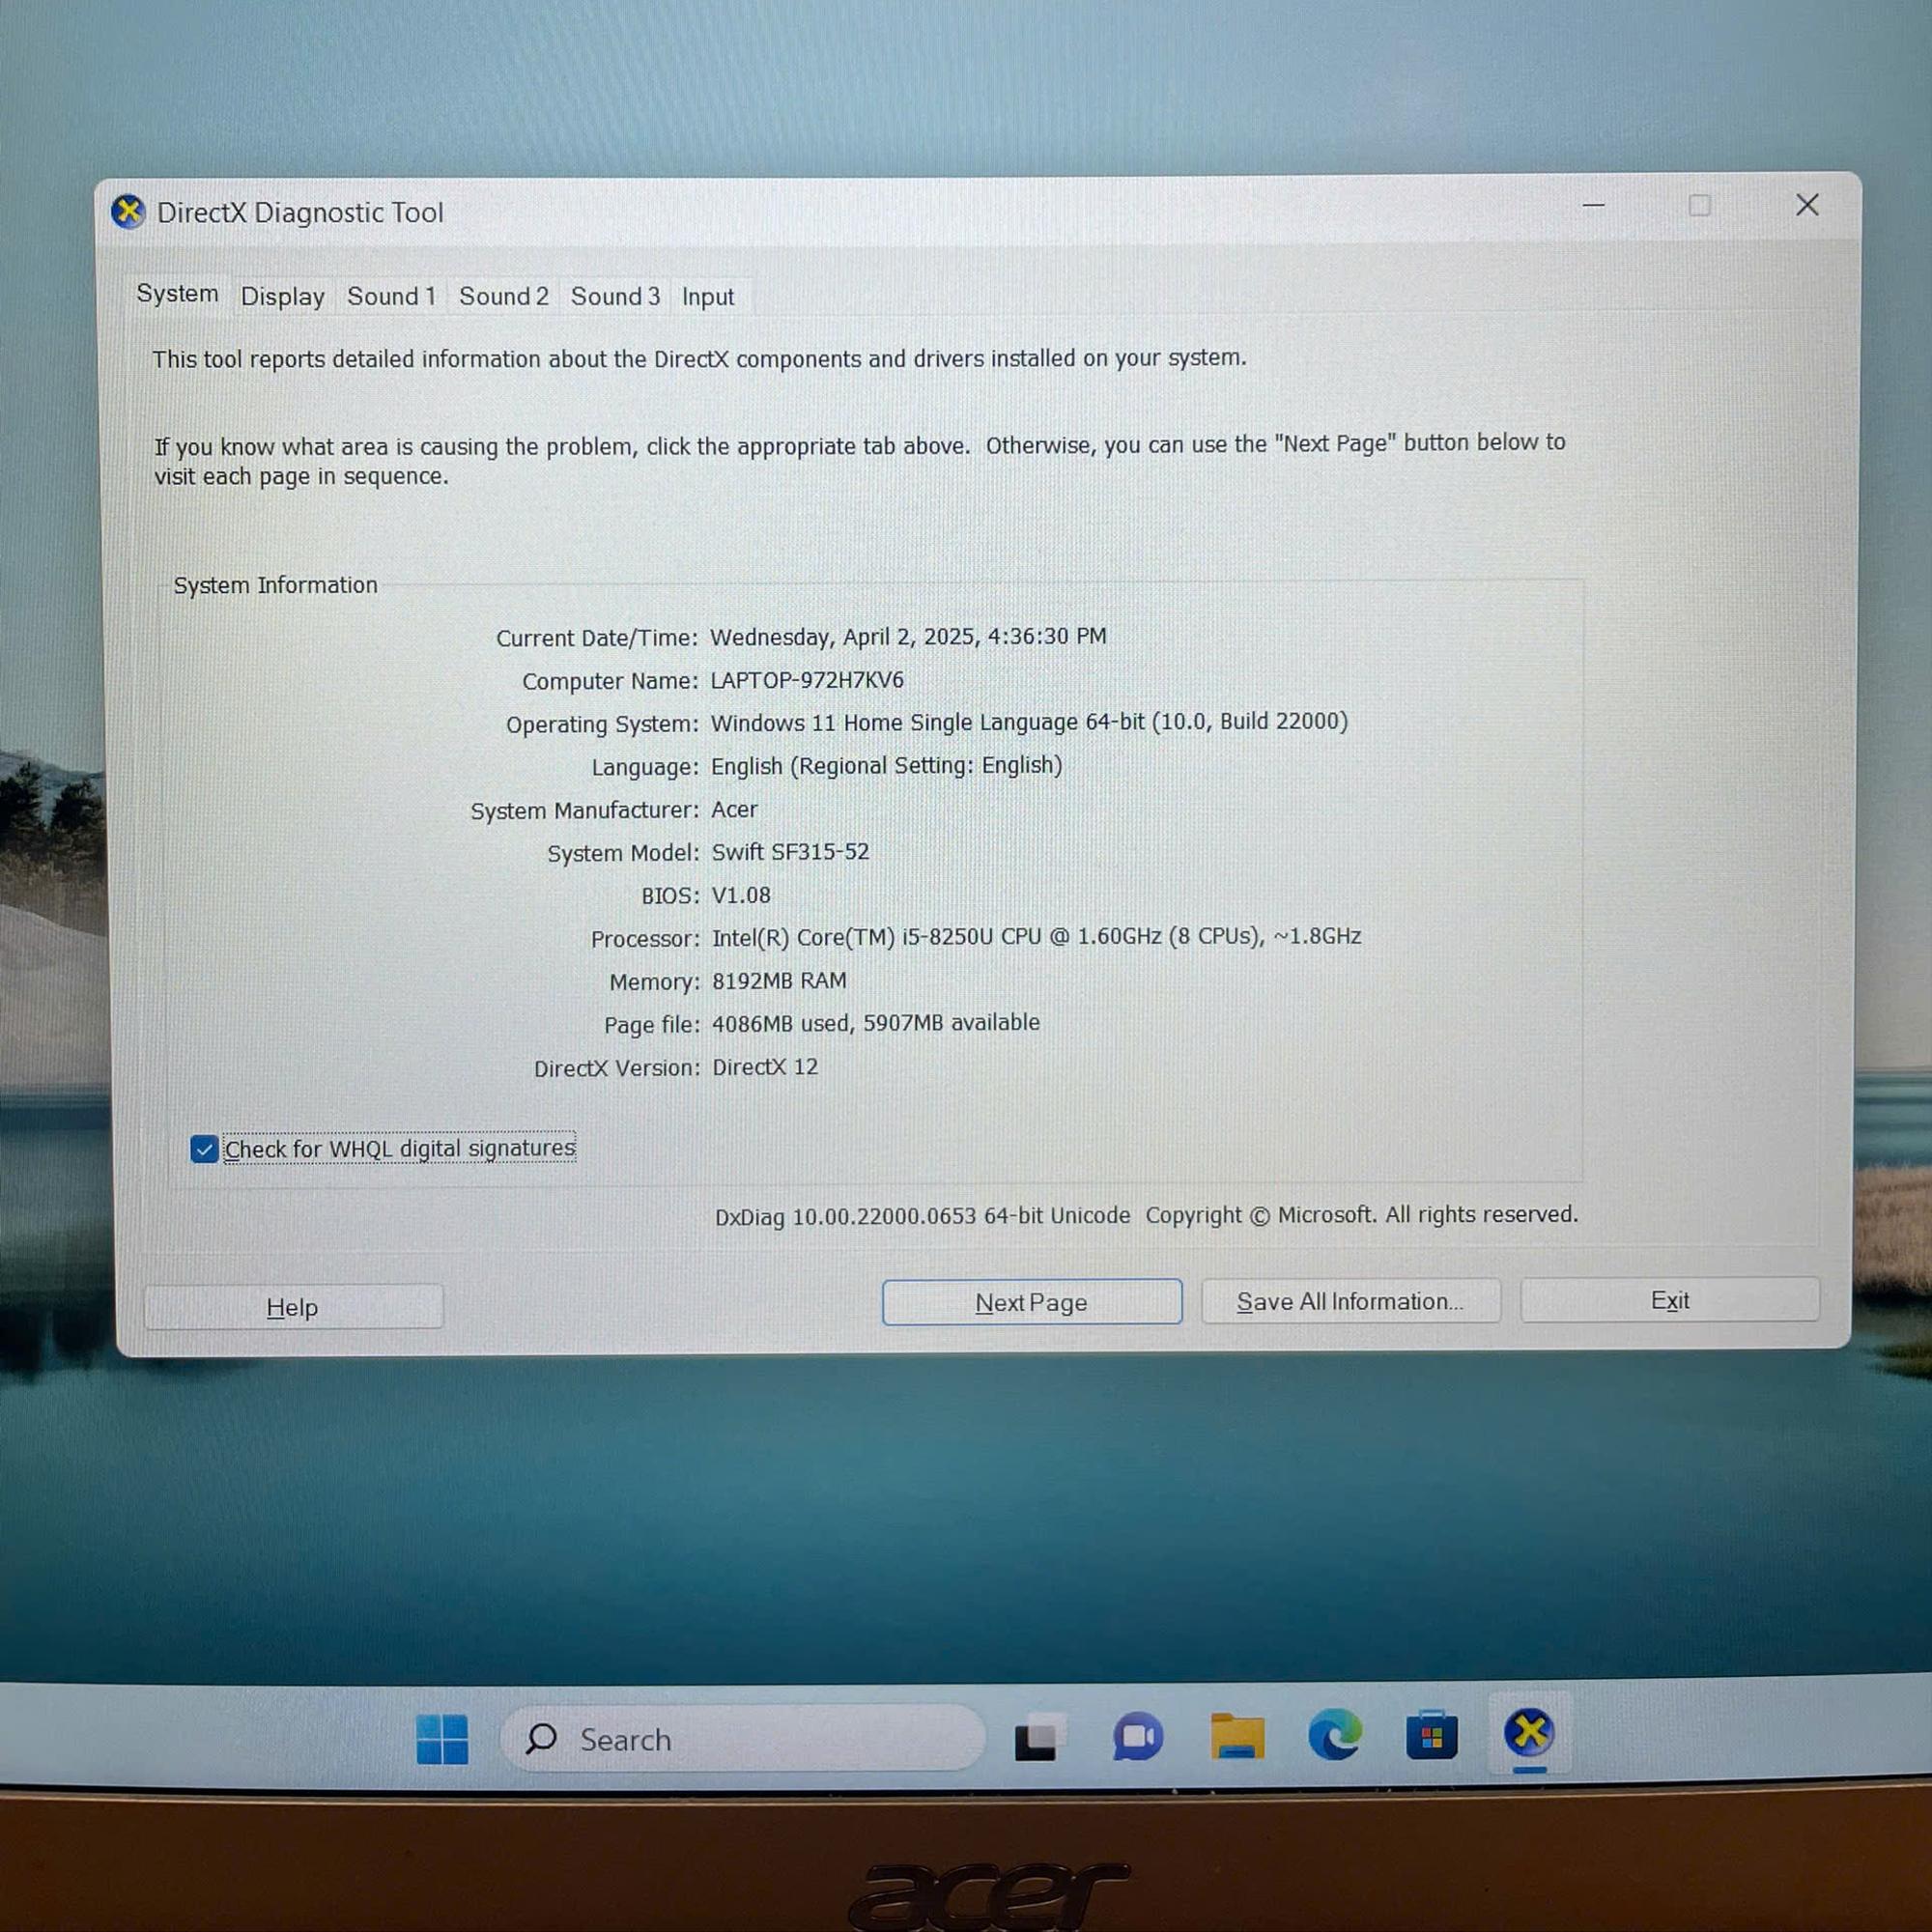The width and height of the screenshot is (1932, 1932).
Task: Click the Exit button
Action: coord(1670,1300)
